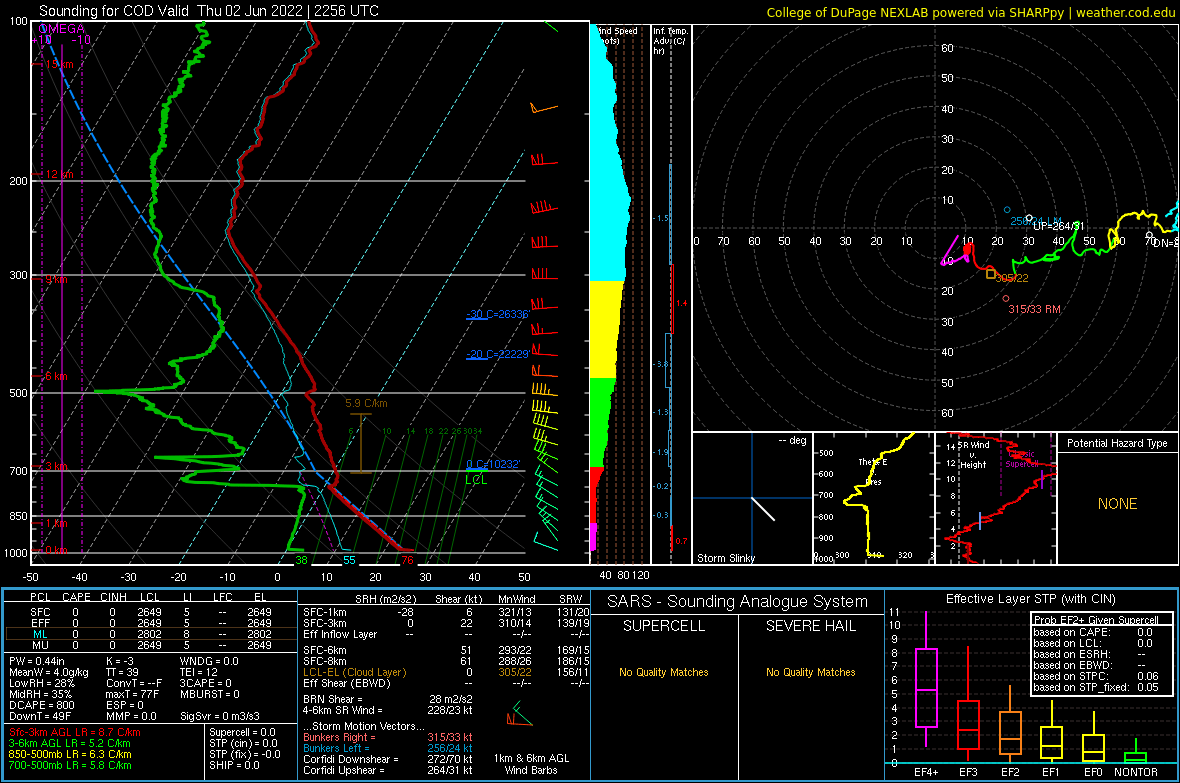Screen dimensions: 1180x783
Task: Click the 'DownT = 49F' value
Action: [x=40, y=716]
